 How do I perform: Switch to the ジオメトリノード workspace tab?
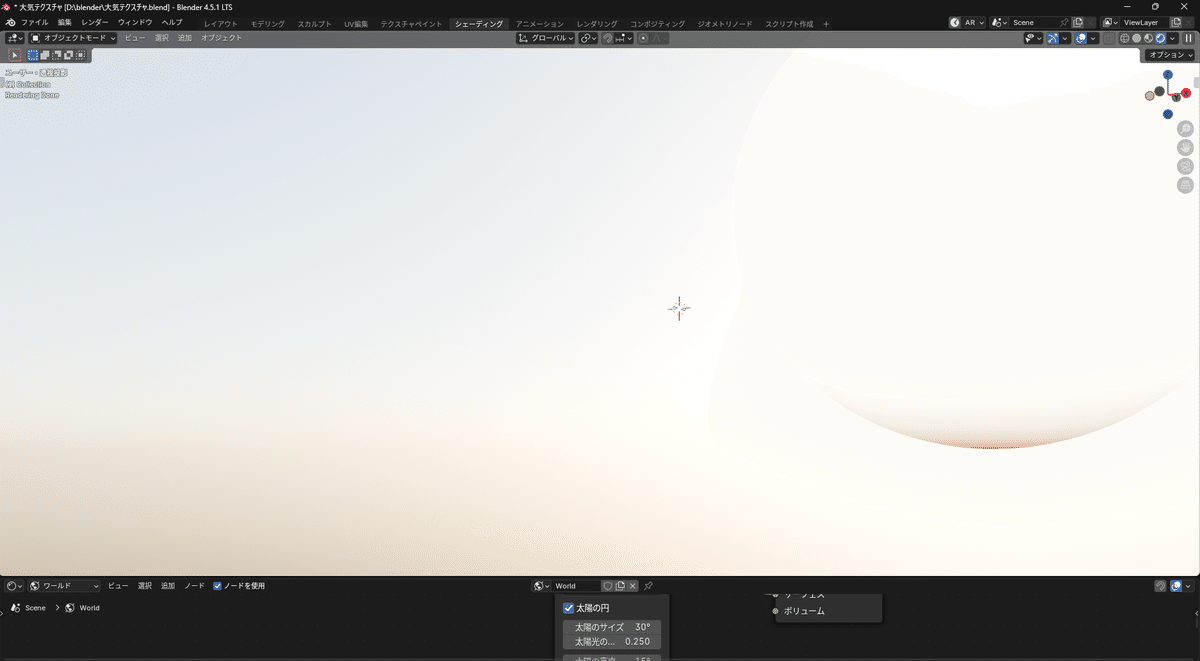(724, 23)
